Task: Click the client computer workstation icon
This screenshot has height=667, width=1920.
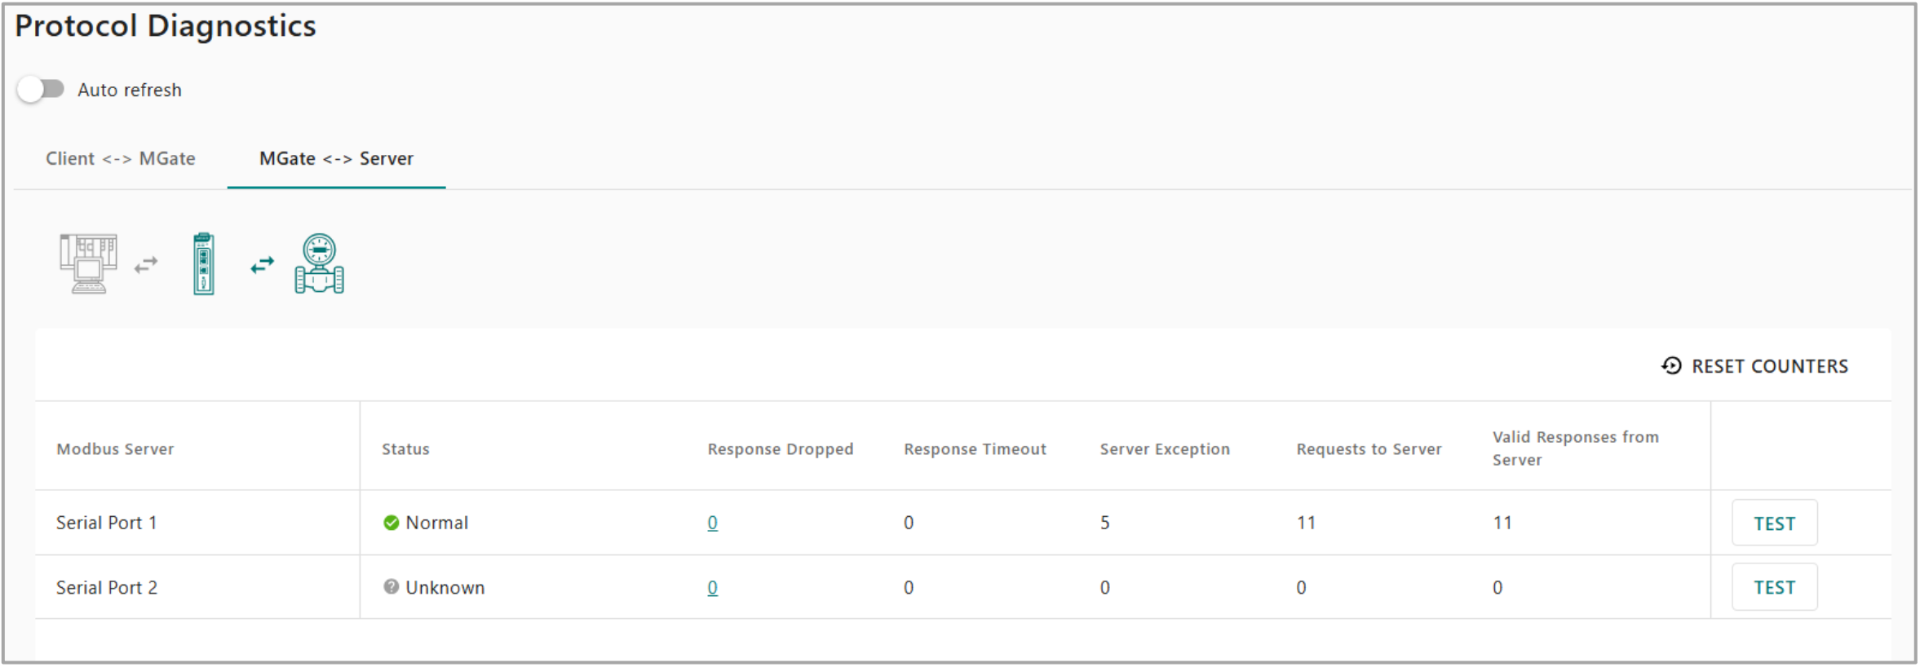Action: coord(88,264)
